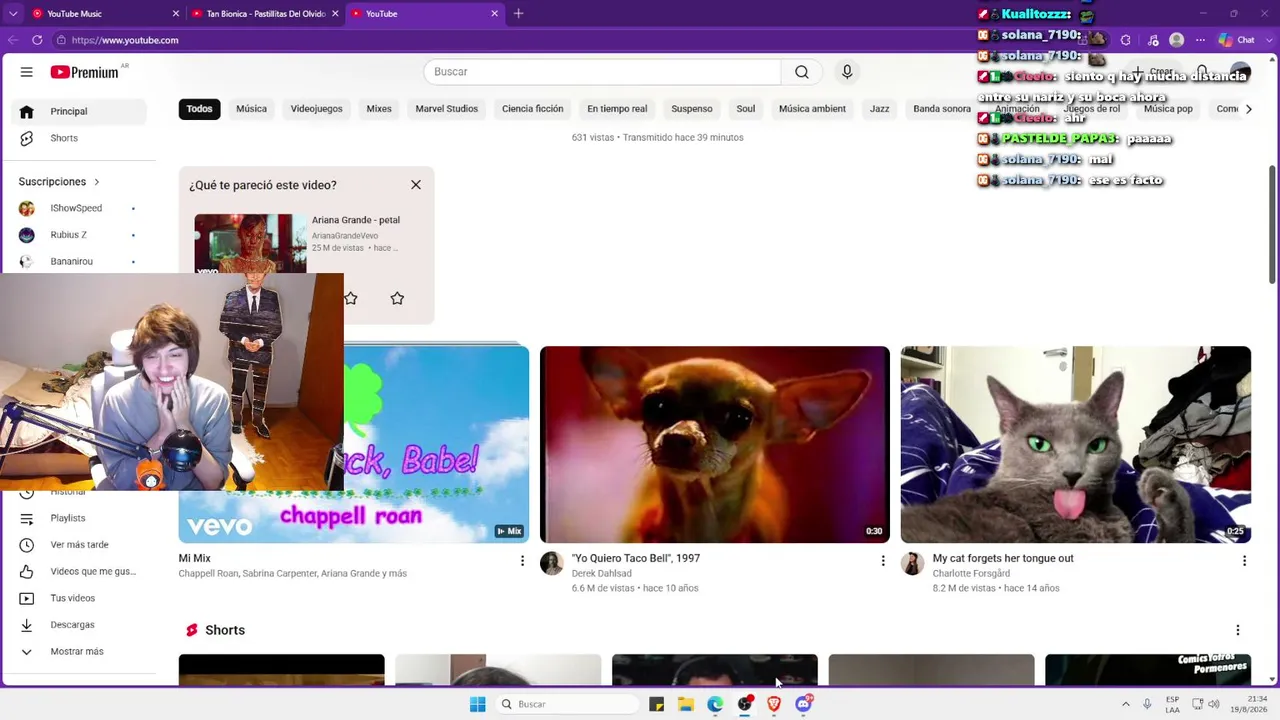This screenshot has height=720, width=1280.
Task: Click the YouTube search input field
Action: (602, 72)
